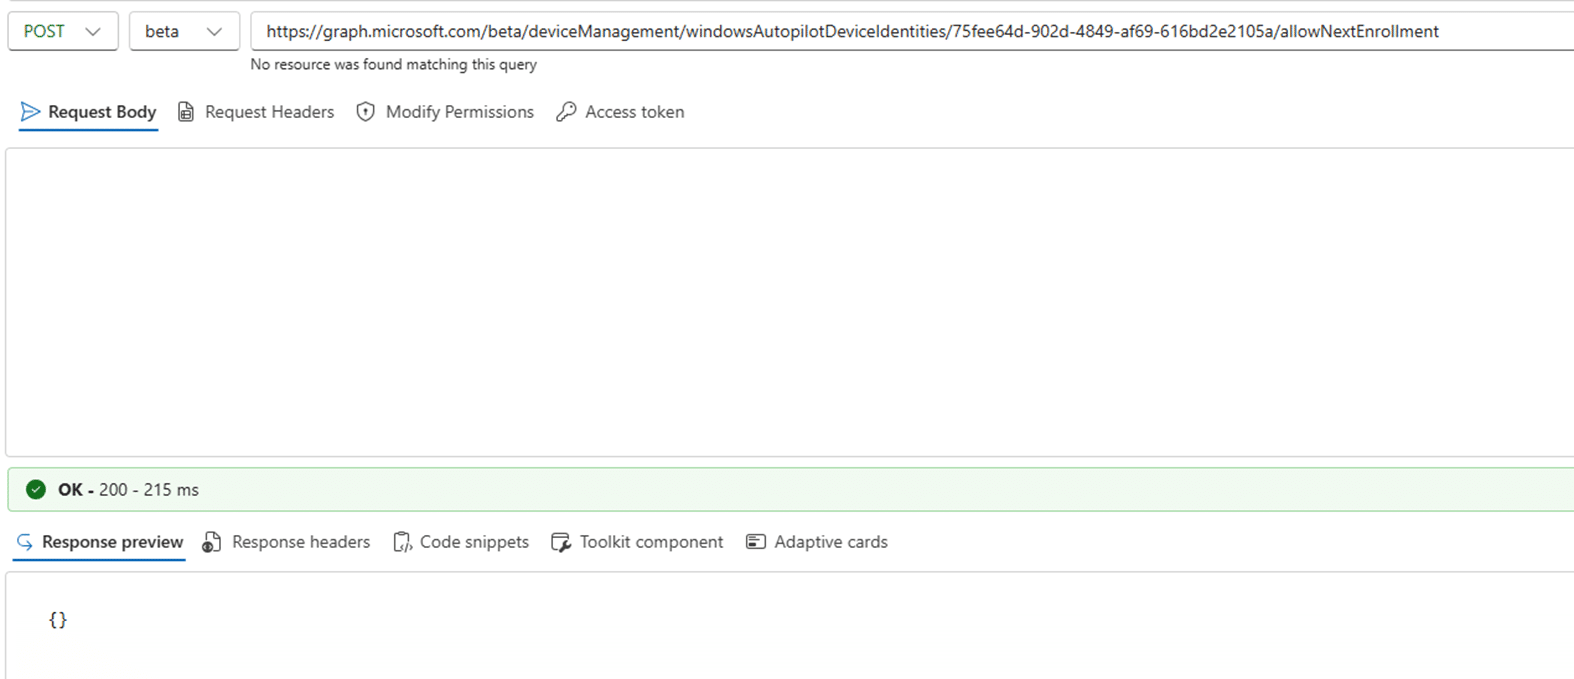Click the green OK status checkmark icon
The image size is (1574, 679).
tap(35, 489)
